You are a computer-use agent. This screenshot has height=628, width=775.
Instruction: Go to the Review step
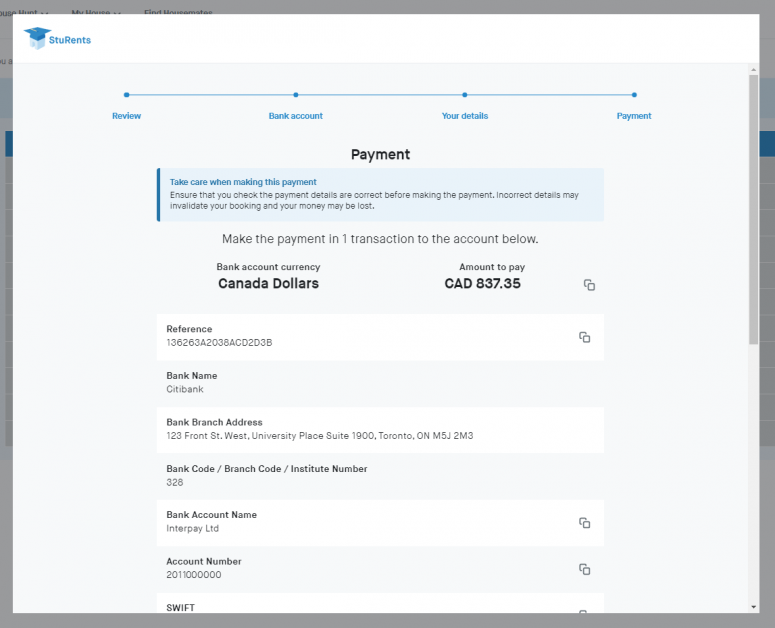tap(127, 116)
